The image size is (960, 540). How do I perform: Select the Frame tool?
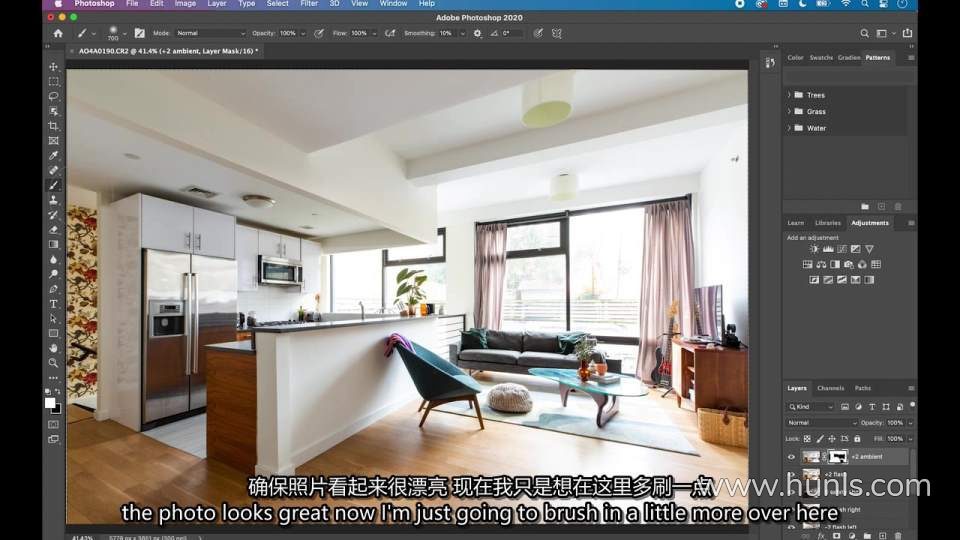coord(54,141)
